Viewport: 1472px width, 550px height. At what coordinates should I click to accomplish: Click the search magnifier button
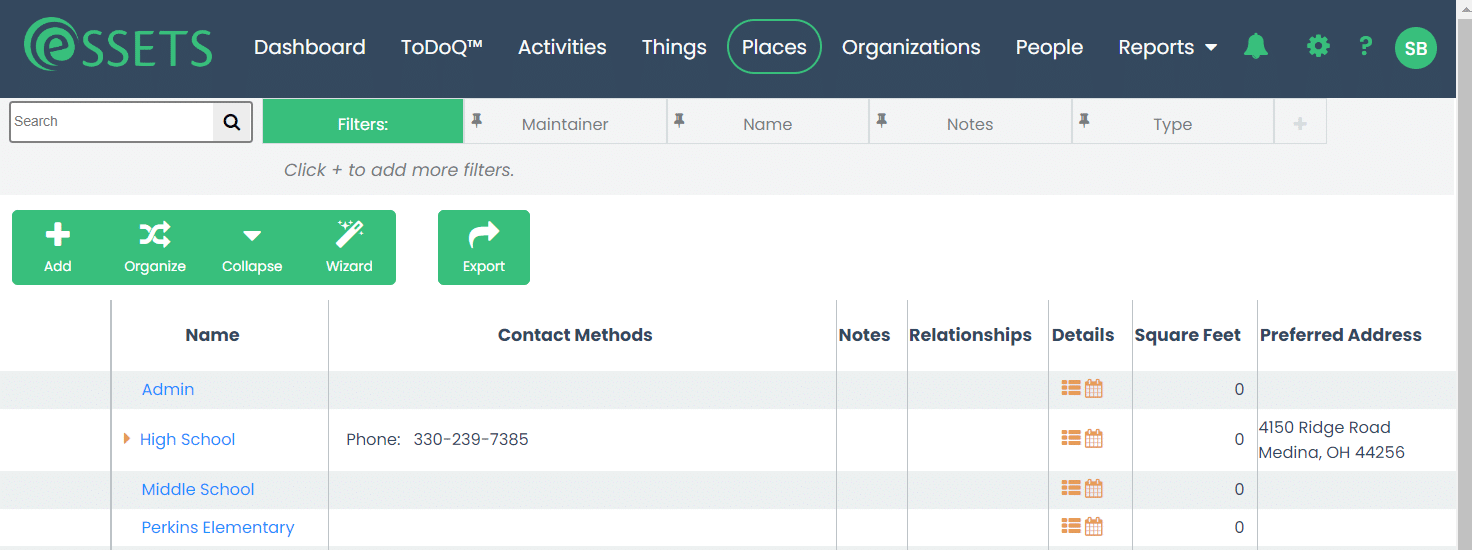(x=232, y=122)
